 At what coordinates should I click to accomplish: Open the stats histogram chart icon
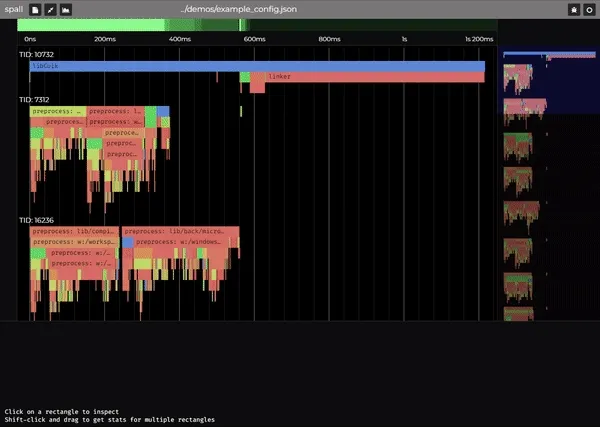[66, 10]
